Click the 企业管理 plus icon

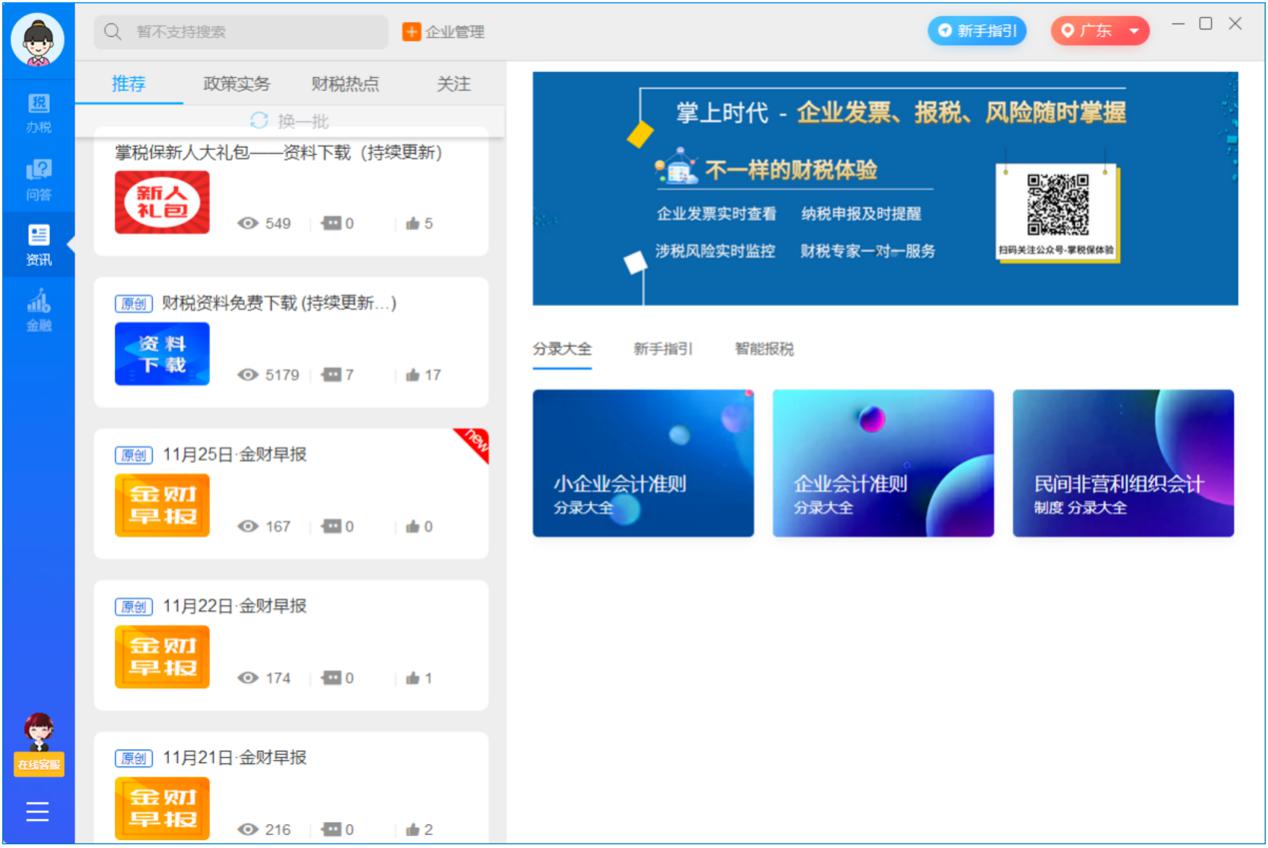pos(411,32)
